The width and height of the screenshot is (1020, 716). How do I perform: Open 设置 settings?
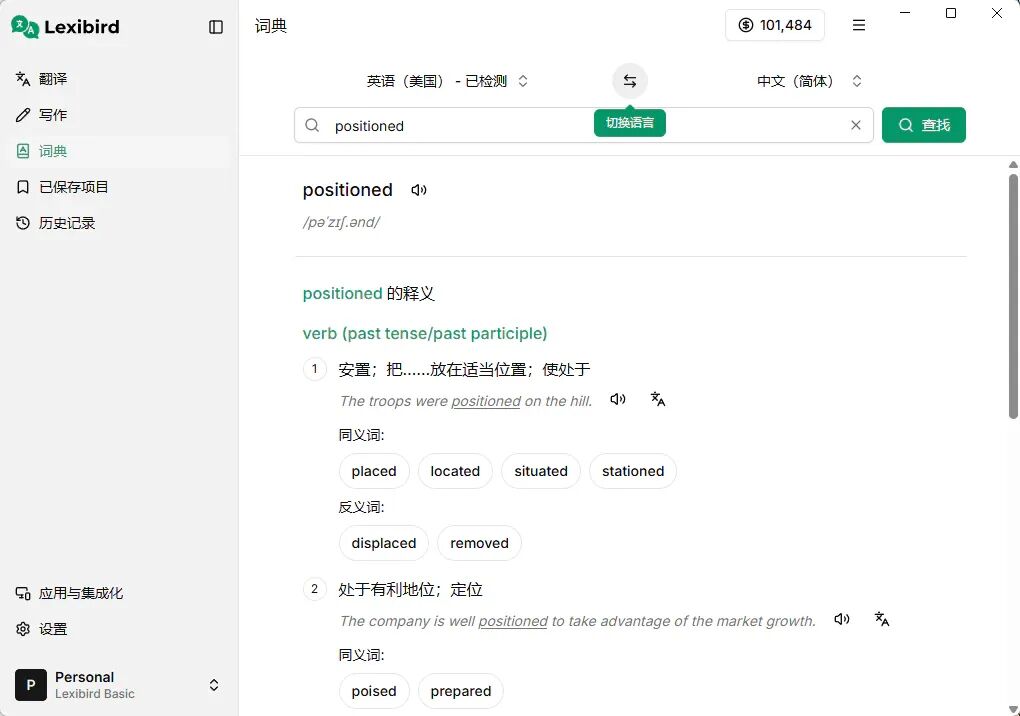(x=119, y=629)
